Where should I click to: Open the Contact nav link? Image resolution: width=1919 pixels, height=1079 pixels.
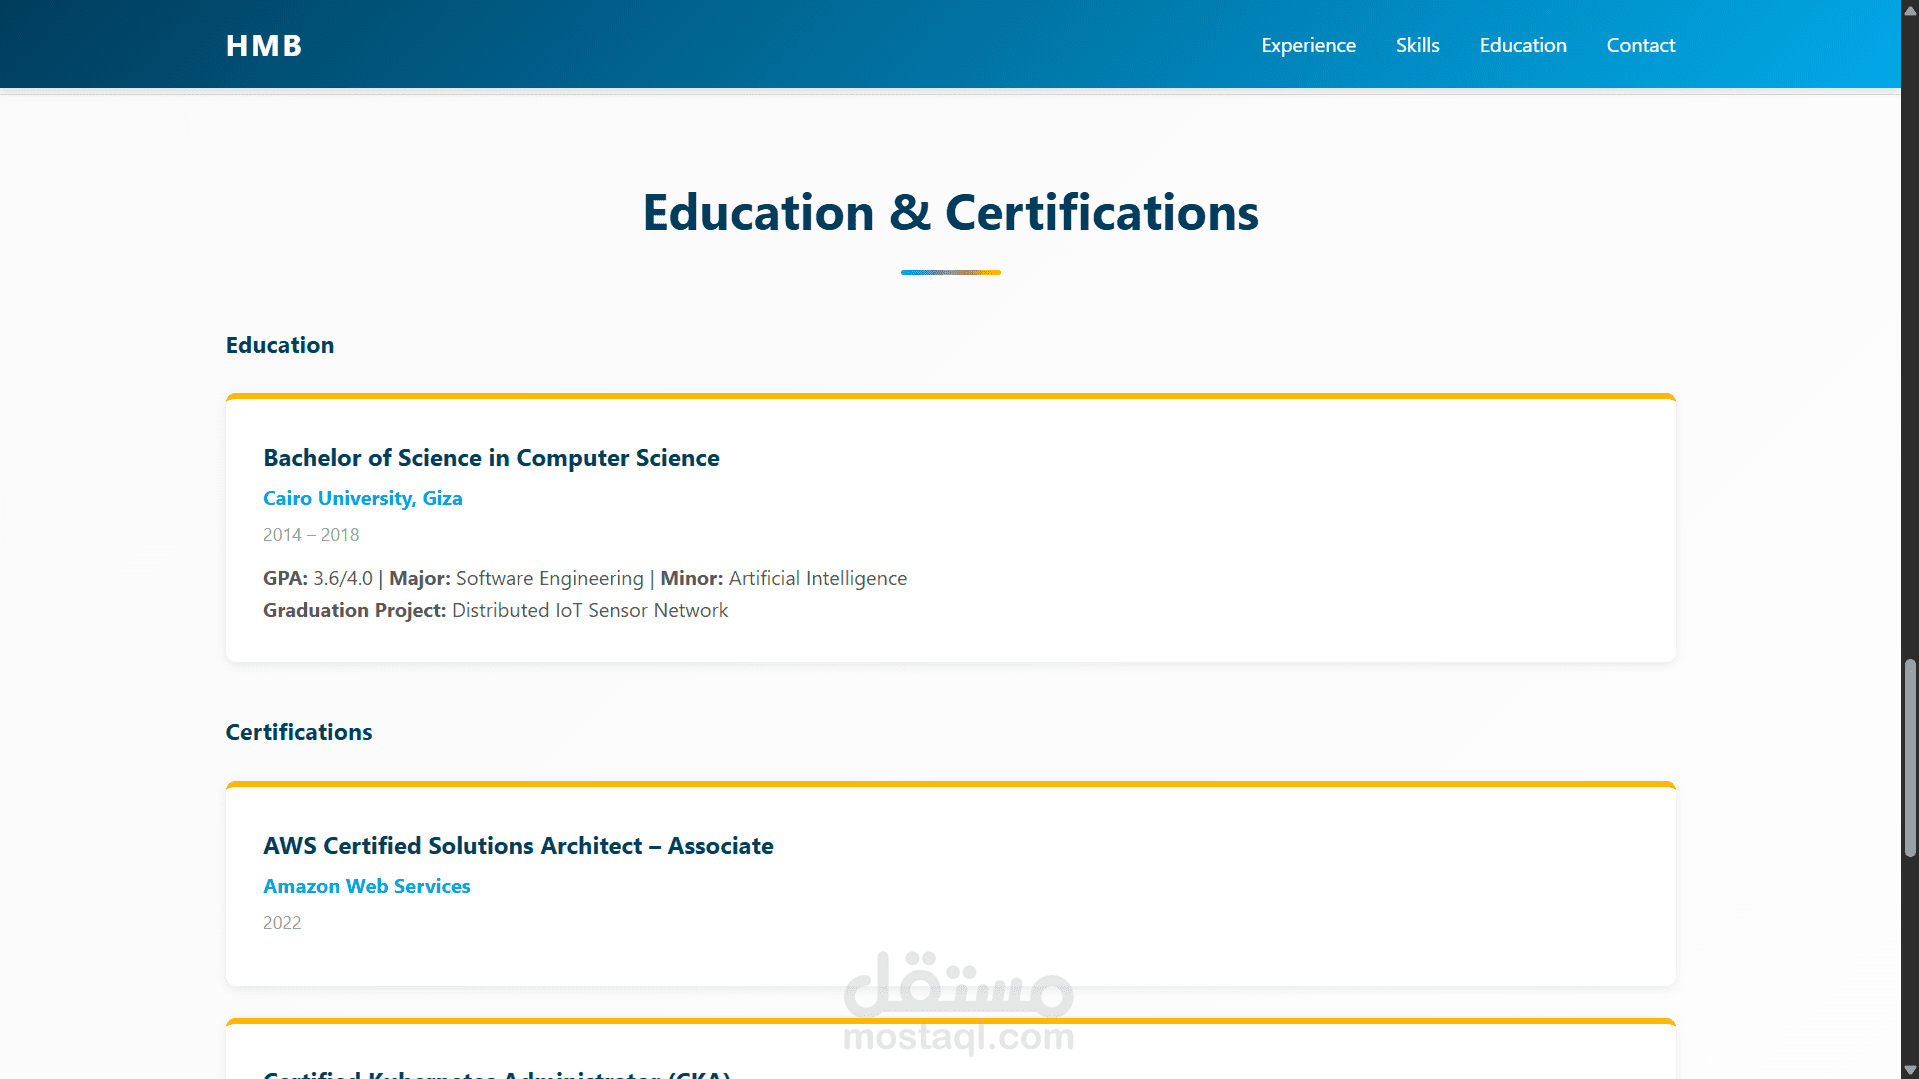point(1640,45)
